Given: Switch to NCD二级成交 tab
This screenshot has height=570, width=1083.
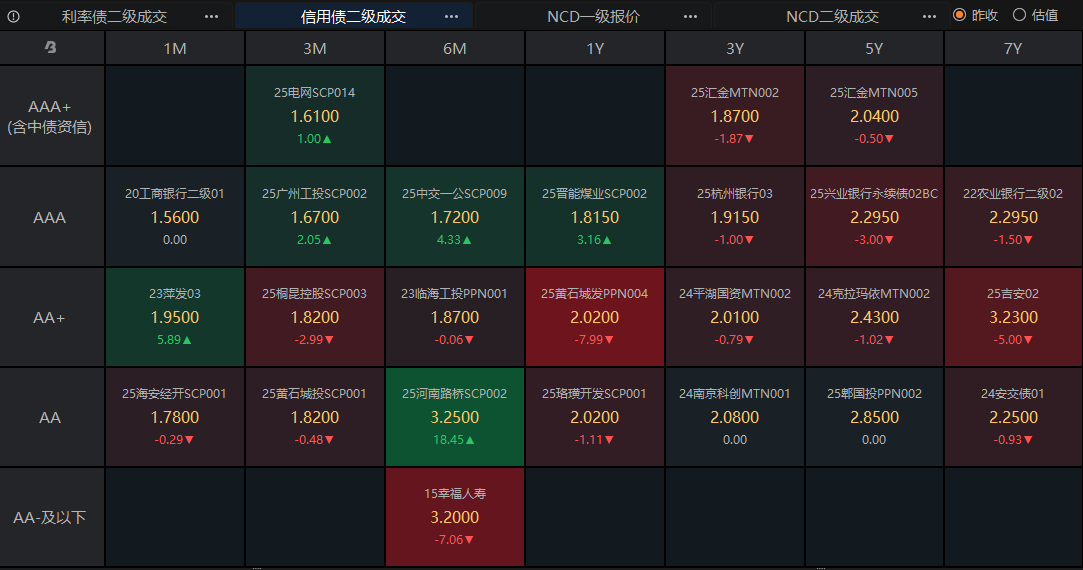Looking at the screenshot, I should (x=832, y=16).
